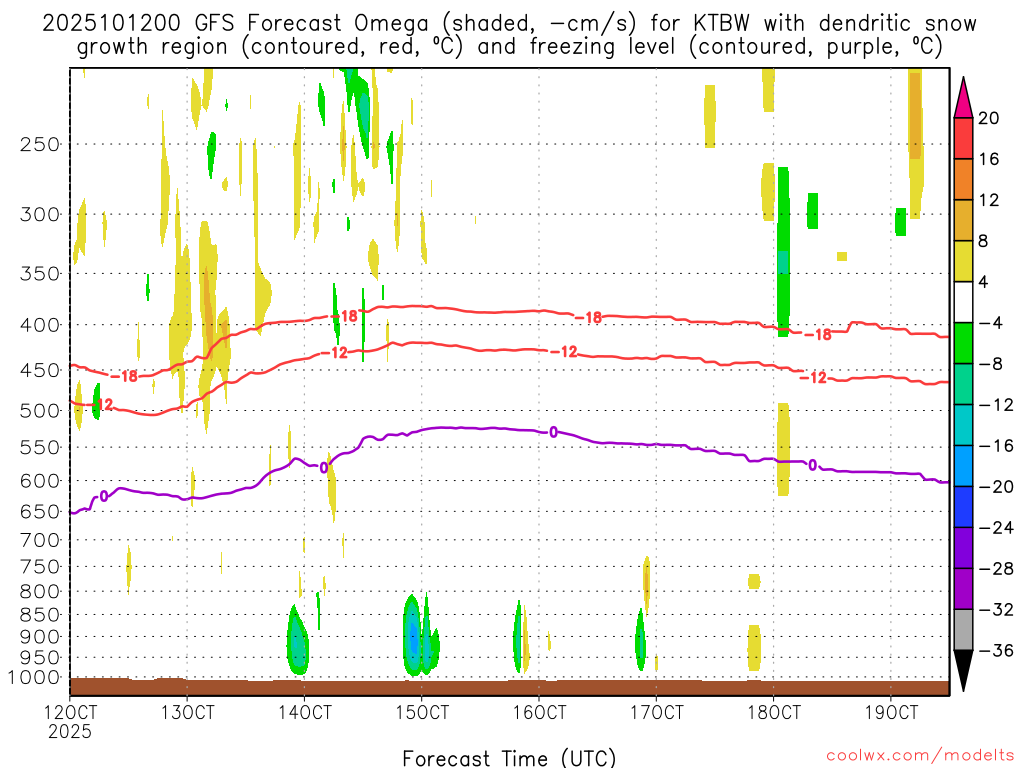Click the 550 pressure level label
This screenshot has width=1024, height=768.
[x=40, y=447]
